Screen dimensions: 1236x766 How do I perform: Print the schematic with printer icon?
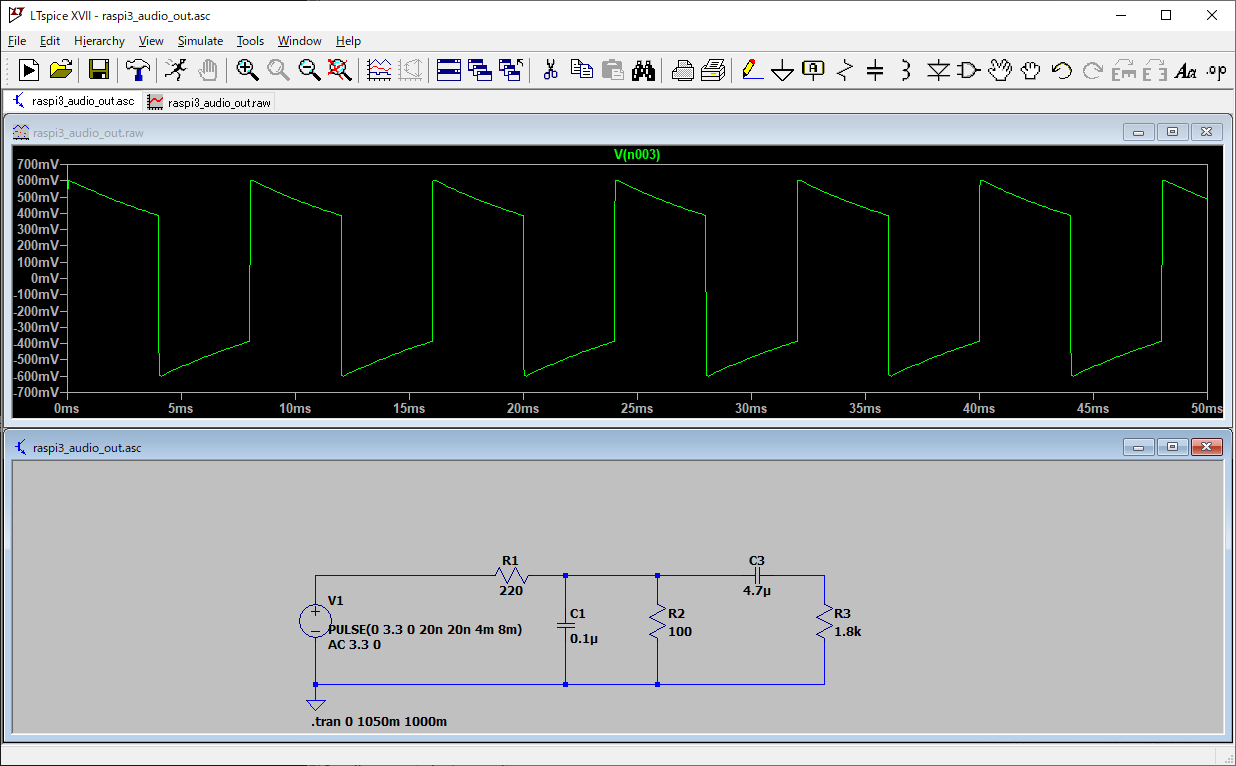click(713, 70)
